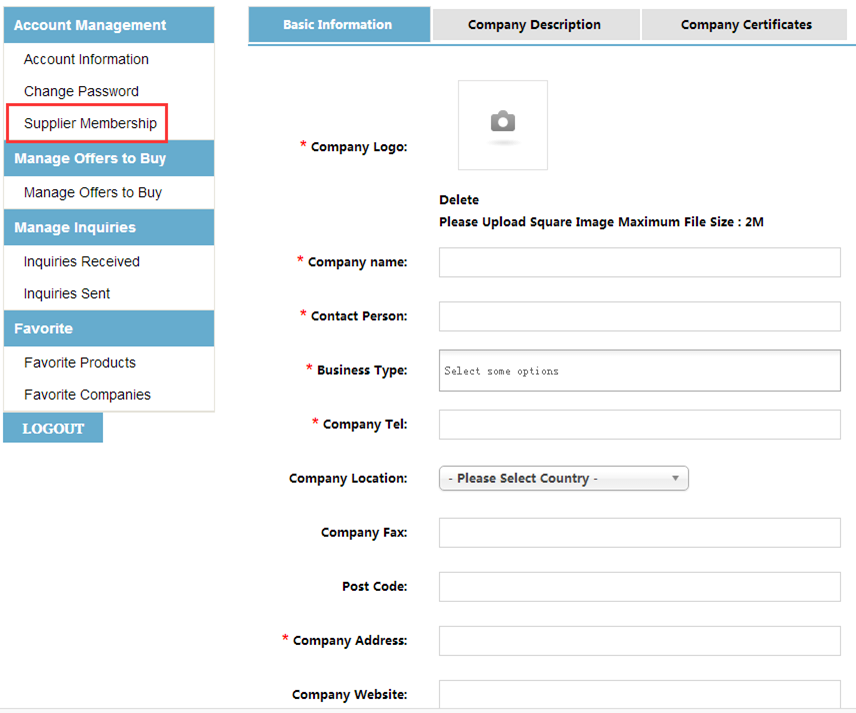Open Favorite Products
The height and width of the screenshot is (713, 856).
[80, 363]
